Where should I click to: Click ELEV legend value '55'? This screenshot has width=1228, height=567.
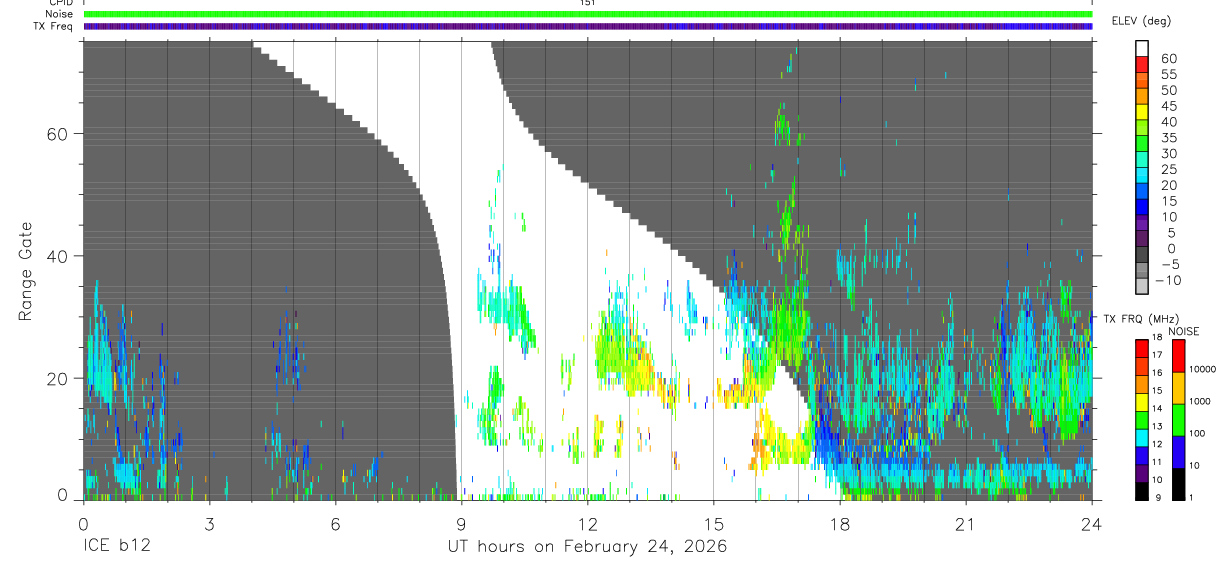click(x=1168, y=74)
